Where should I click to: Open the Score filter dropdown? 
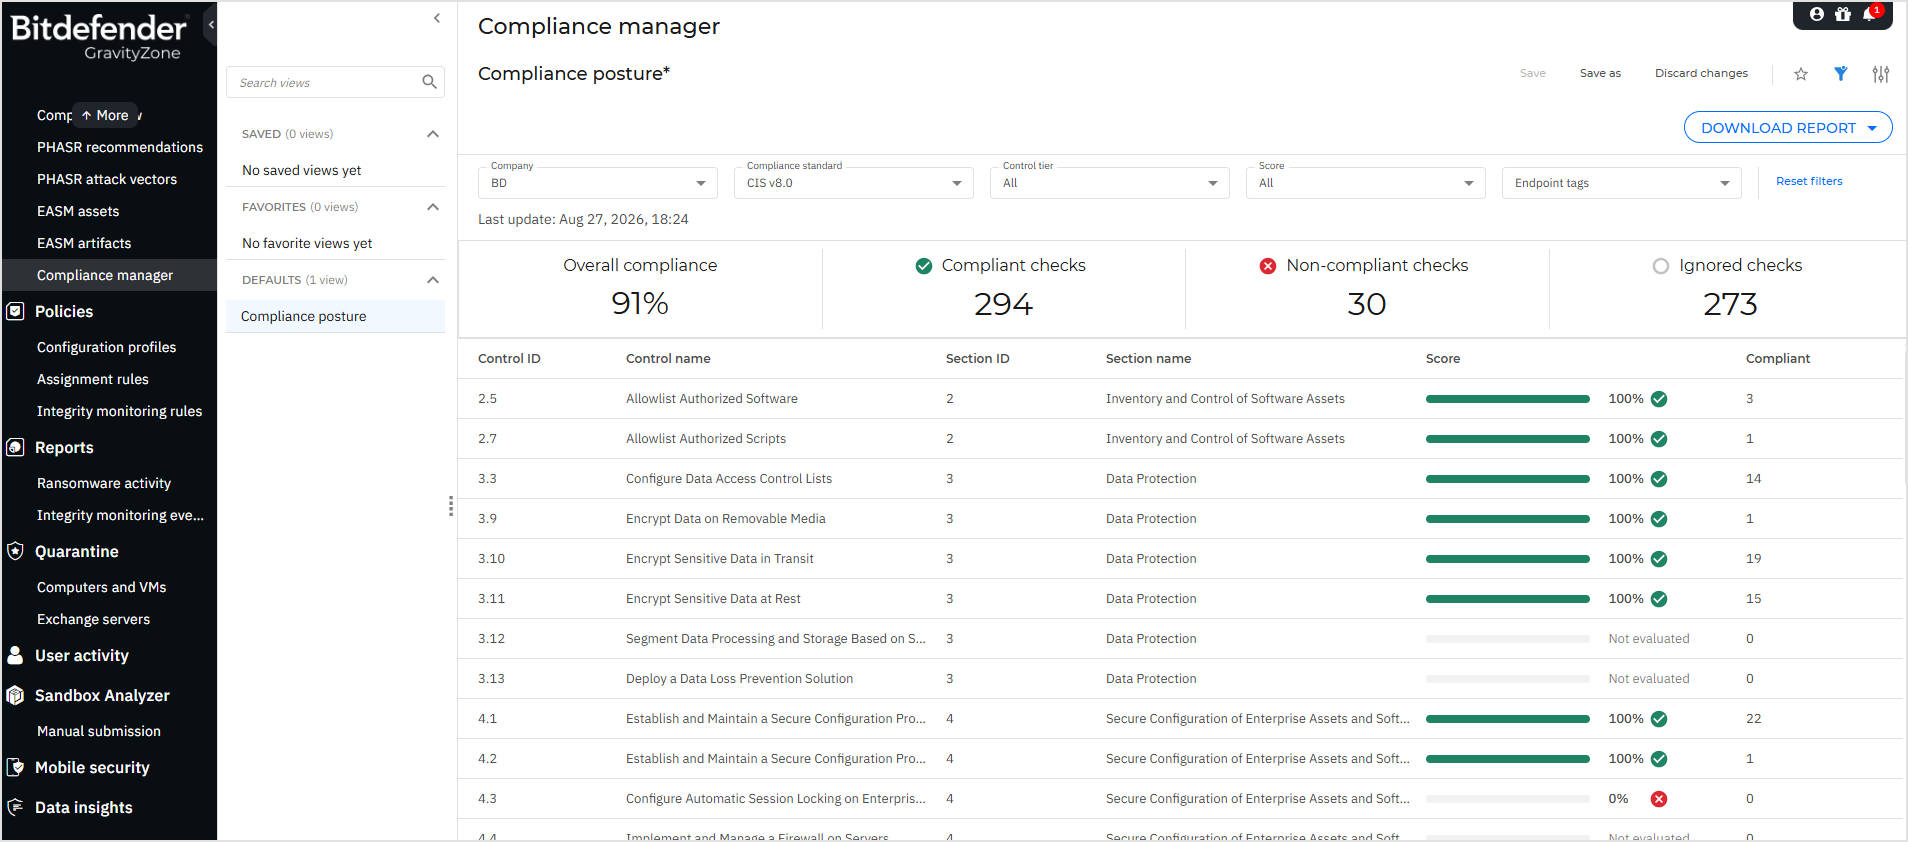coord(1366,183)
